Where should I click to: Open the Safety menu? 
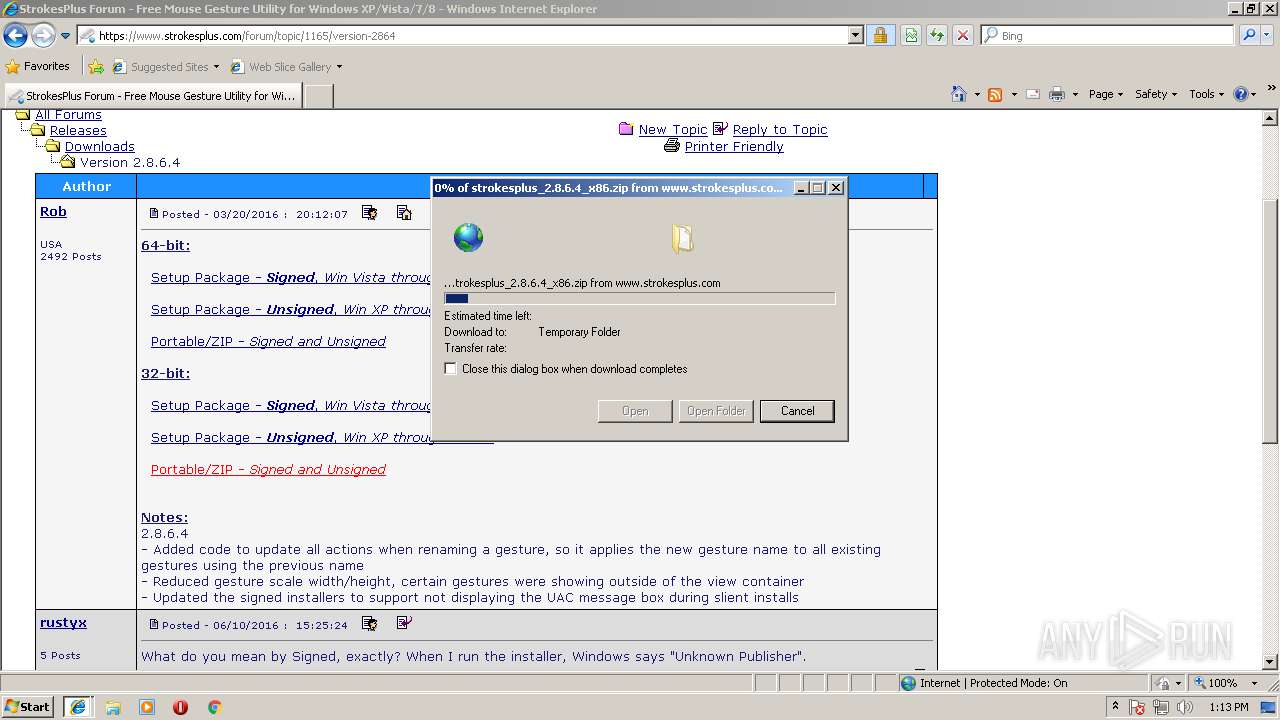click(1157, 94)
